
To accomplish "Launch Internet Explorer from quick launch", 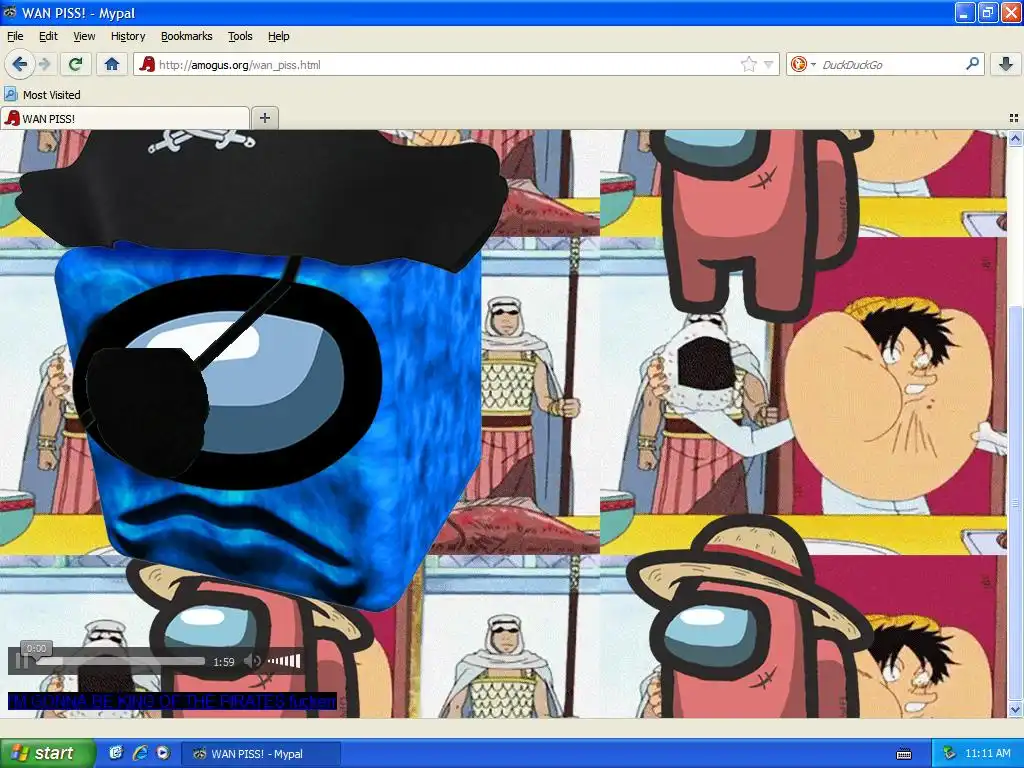I will point(140,753).
